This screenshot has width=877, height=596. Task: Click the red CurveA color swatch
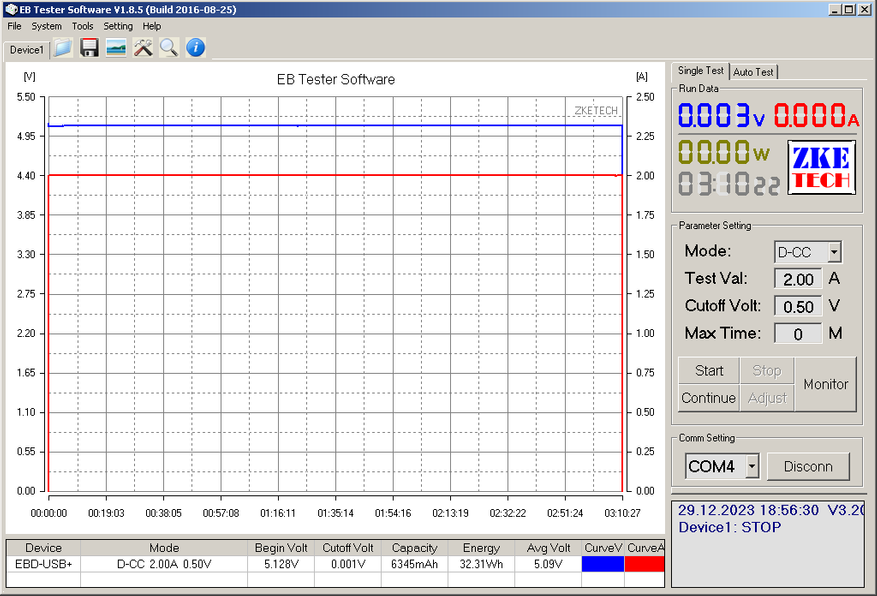tap(644, 564)
